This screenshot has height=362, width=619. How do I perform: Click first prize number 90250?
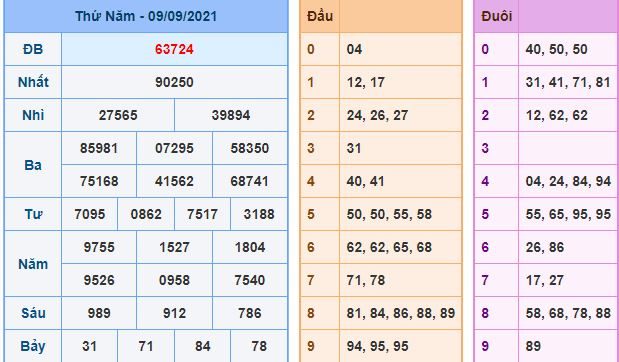(174, 82)
